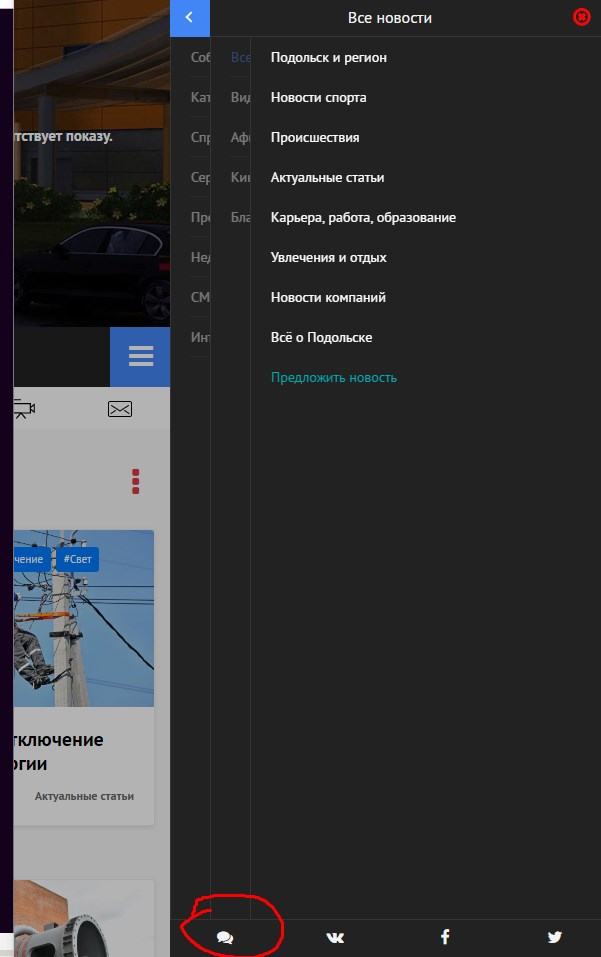Viewport: 601px width, 957px height.
Task: Select Подольск и регион menu item
Action: click(x=328, y=58)
